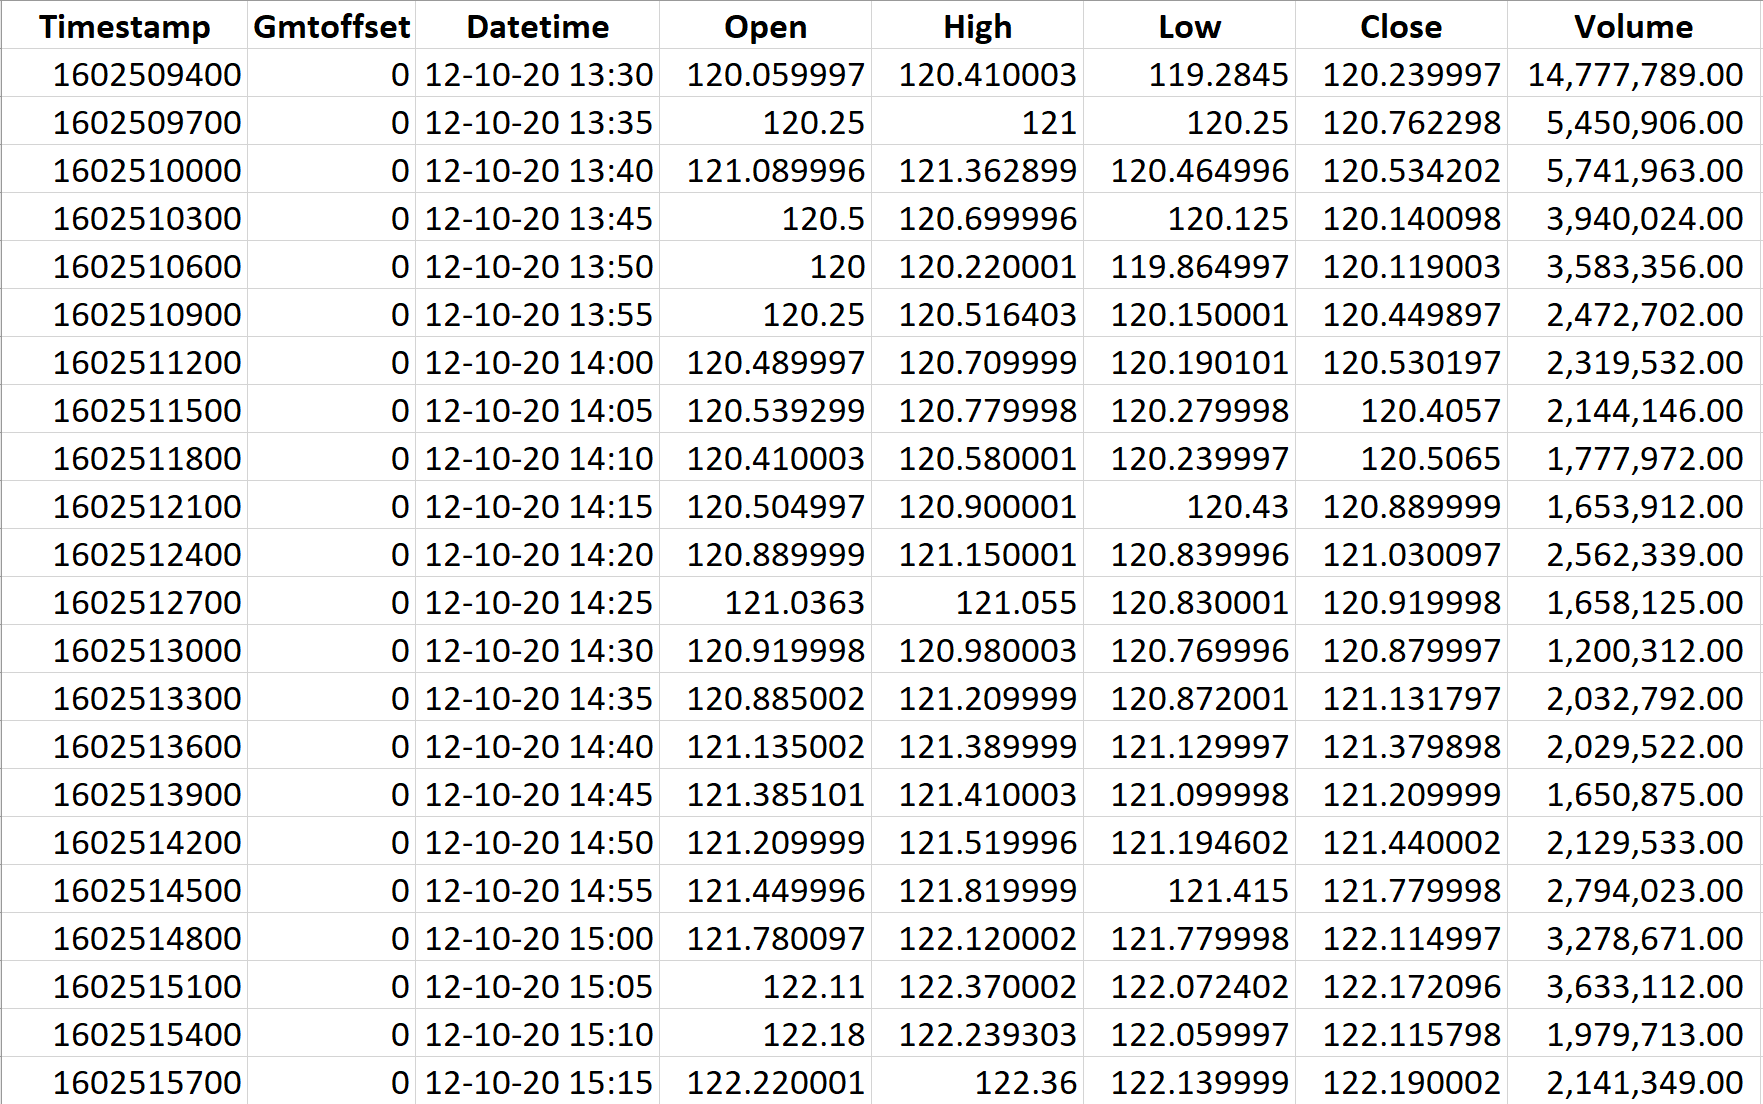This screenshot has height=1104, width=1763.
Task: Select high value 122.239303
Action: tap(978, 1034)
